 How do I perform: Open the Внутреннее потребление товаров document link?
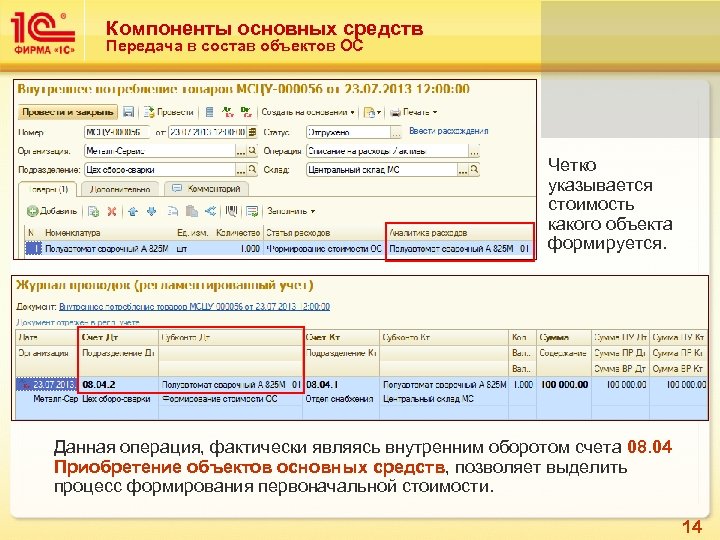pyautogui.click(x=195, y=306)
